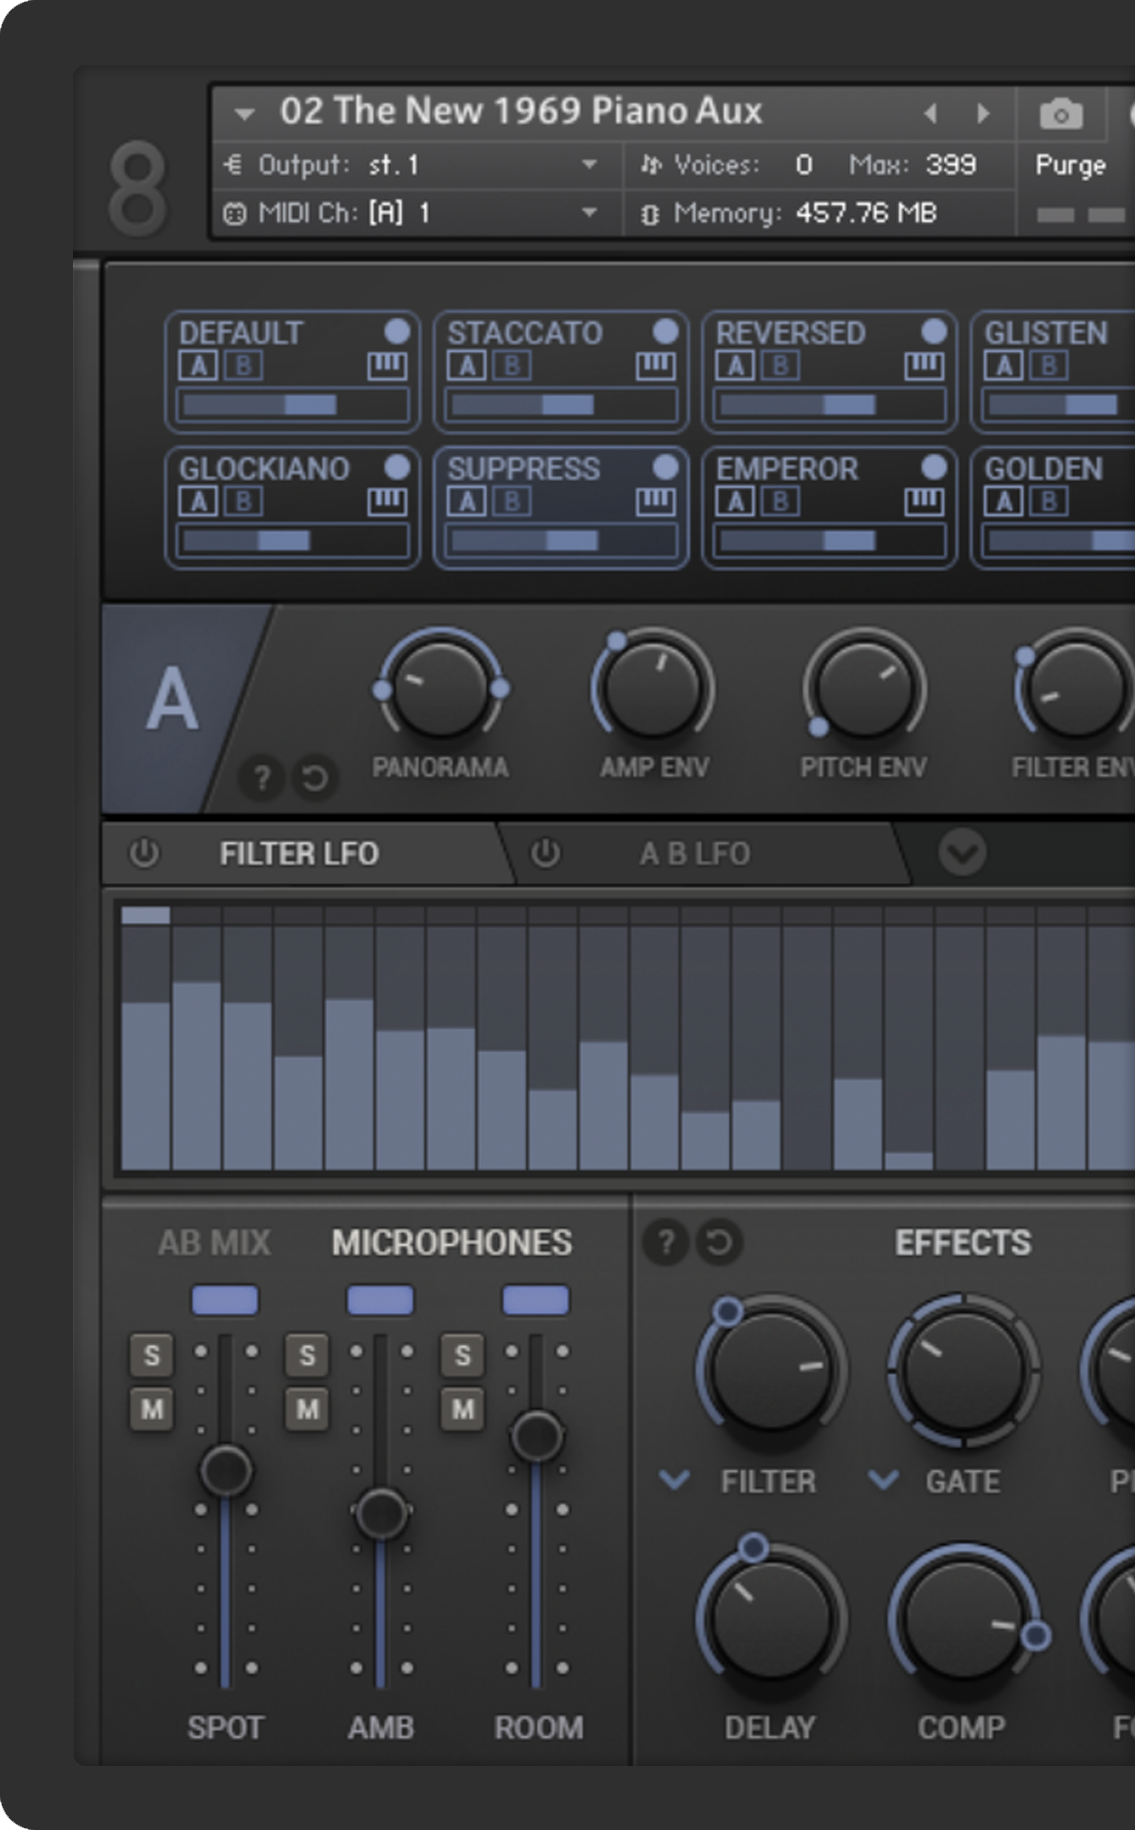This screenshot has height=1830, width=1135.
Task: Click the PANORAMA knob
Action: [440, 691]
